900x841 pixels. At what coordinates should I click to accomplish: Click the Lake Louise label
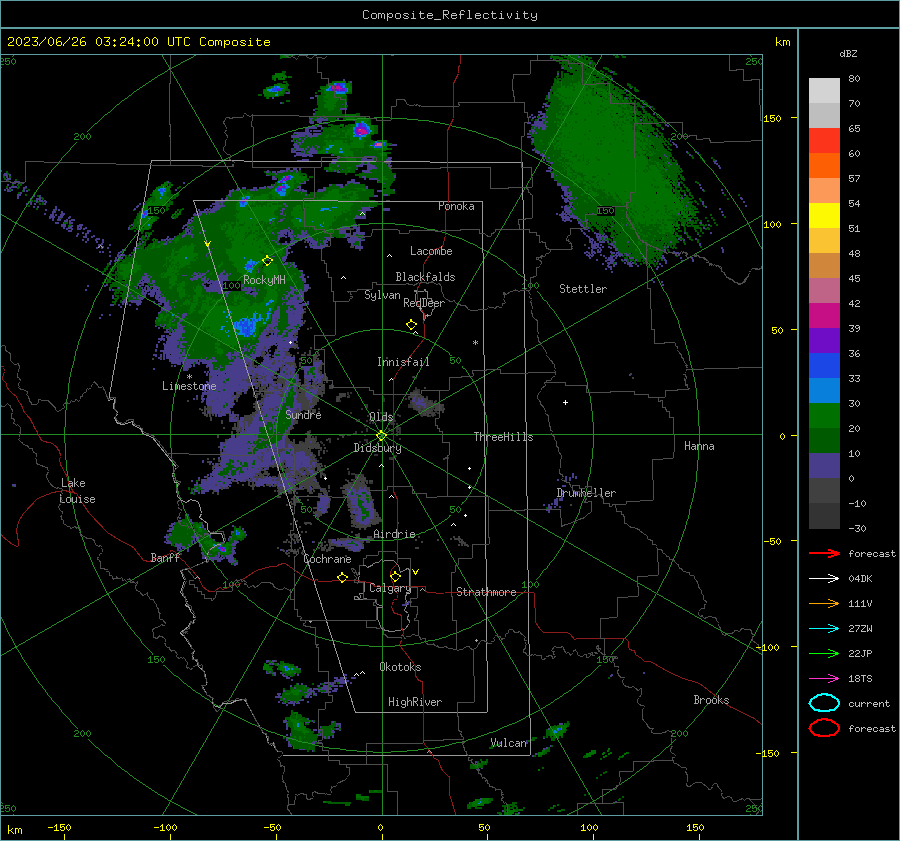click(77, 491)
